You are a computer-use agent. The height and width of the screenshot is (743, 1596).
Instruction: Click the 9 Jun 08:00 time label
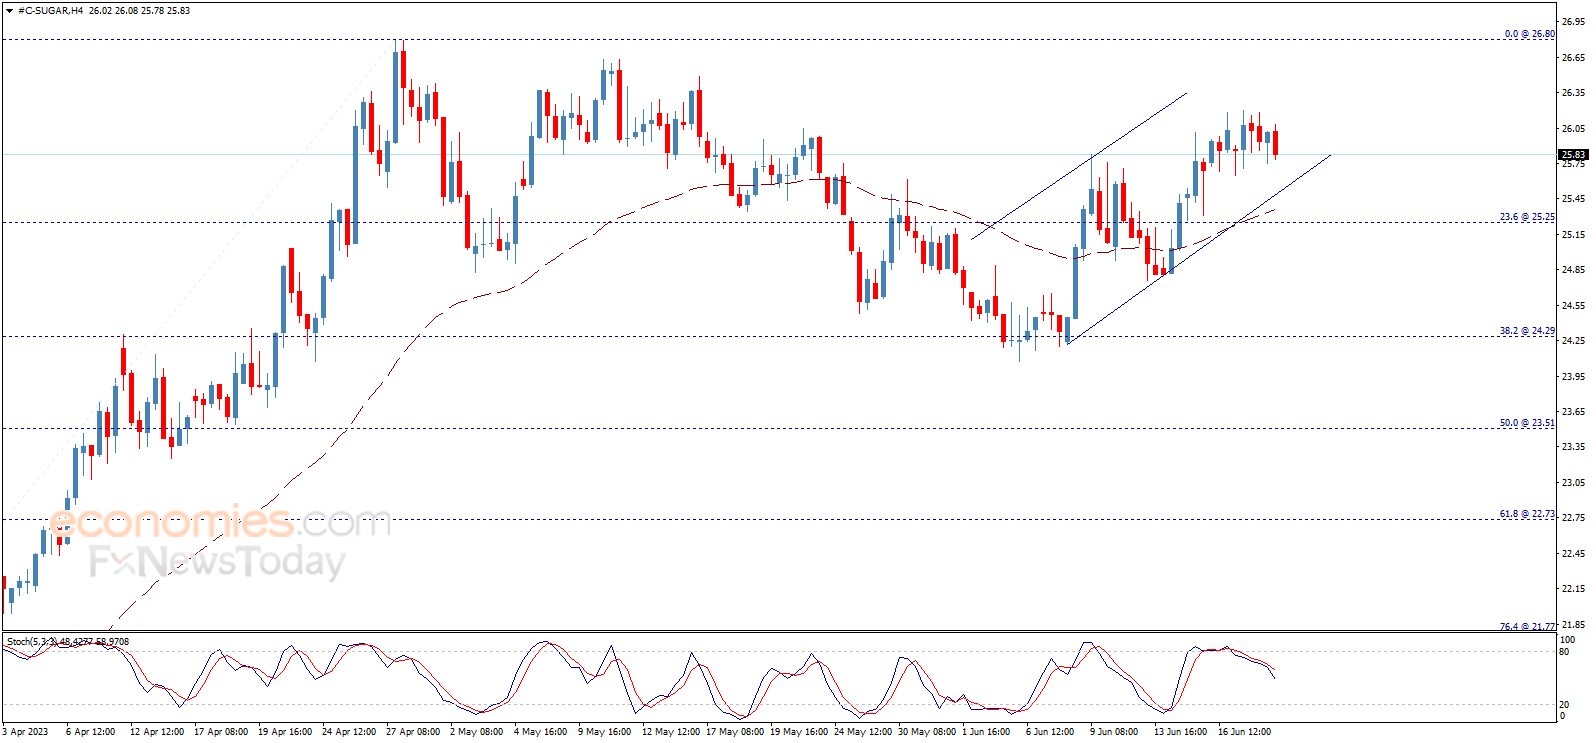pos(1114,732)
